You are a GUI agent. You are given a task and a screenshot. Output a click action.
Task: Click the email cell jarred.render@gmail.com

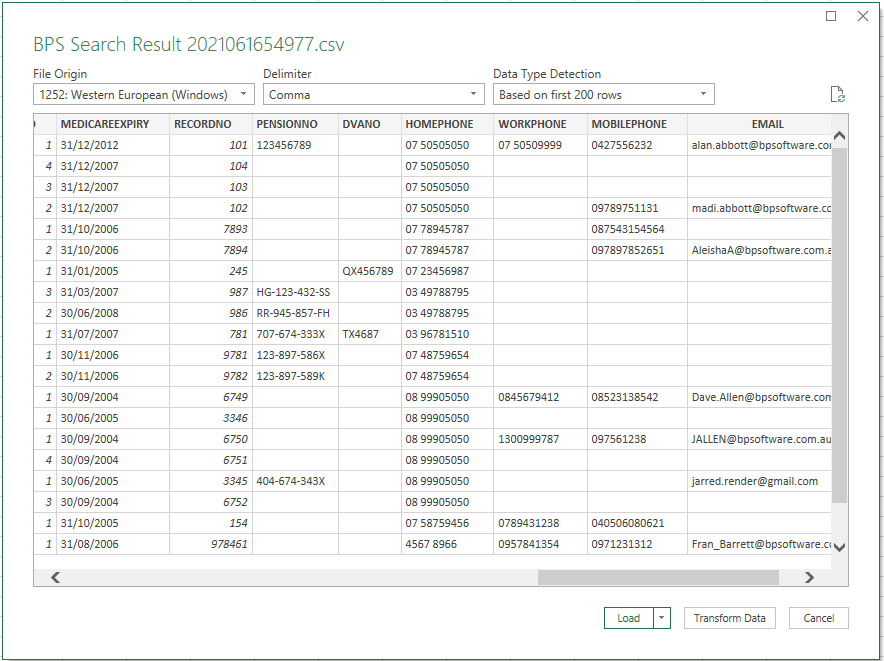759,481
